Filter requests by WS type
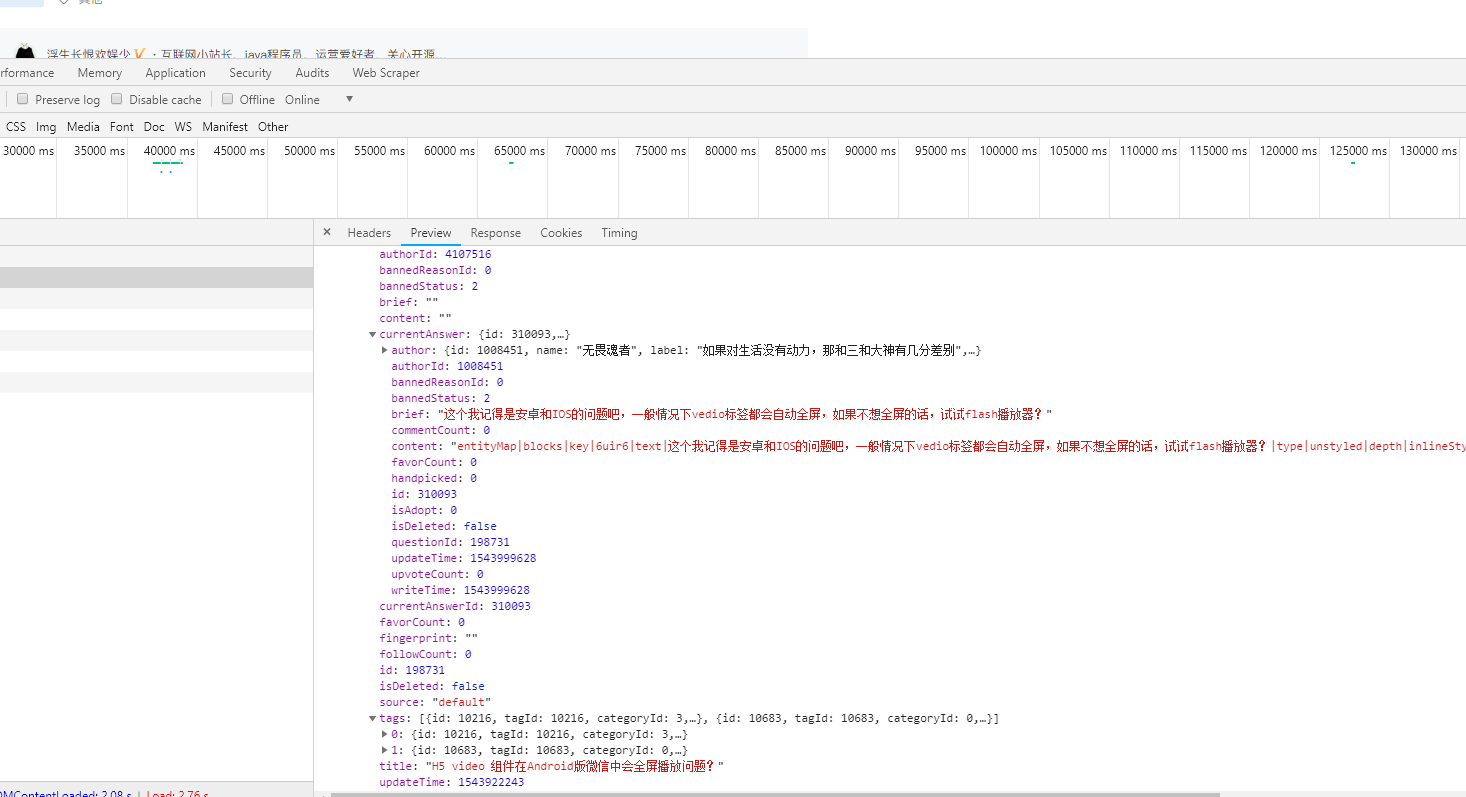 point(183,127)
